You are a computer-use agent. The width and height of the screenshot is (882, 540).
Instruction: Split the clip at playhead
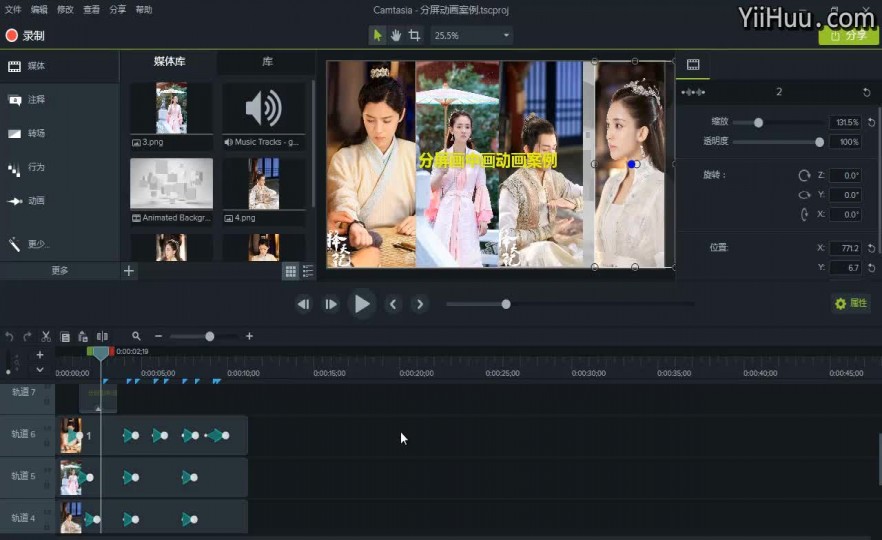click(102, 336)
